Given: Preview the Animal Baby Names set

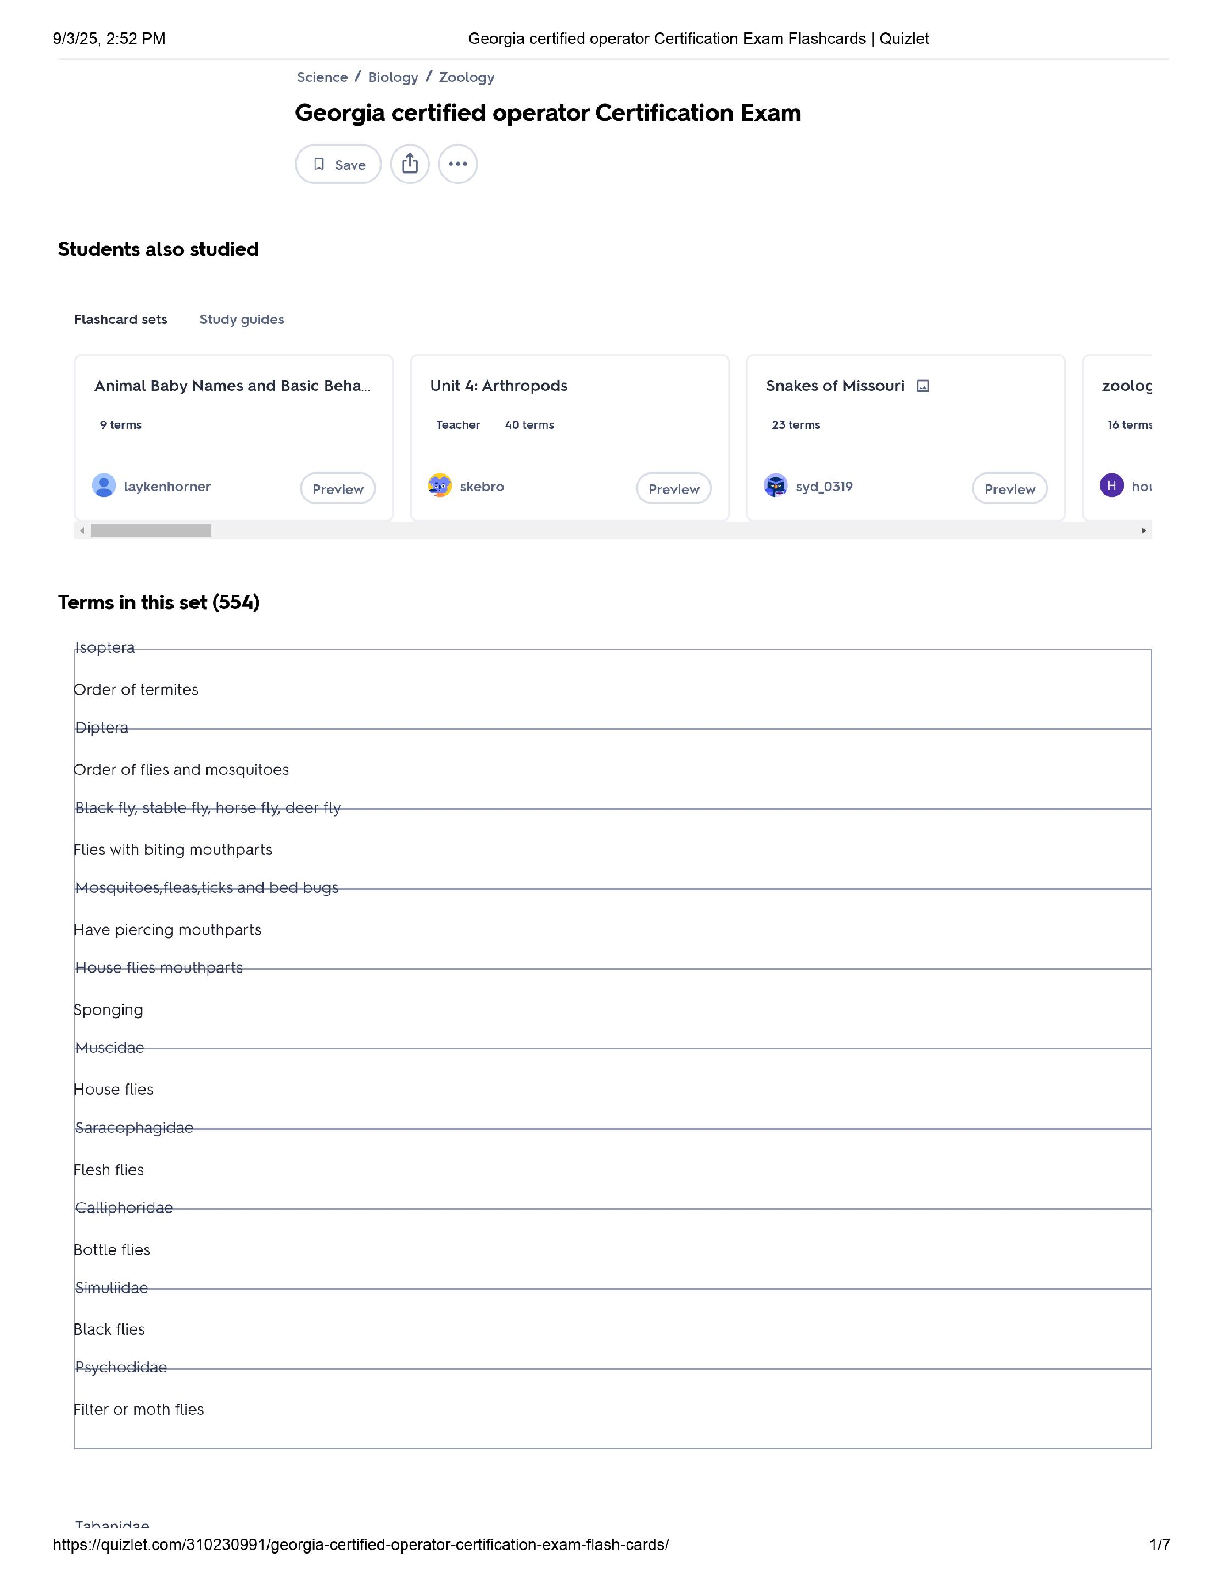Looking at the screenshot, I should (338, 489).
